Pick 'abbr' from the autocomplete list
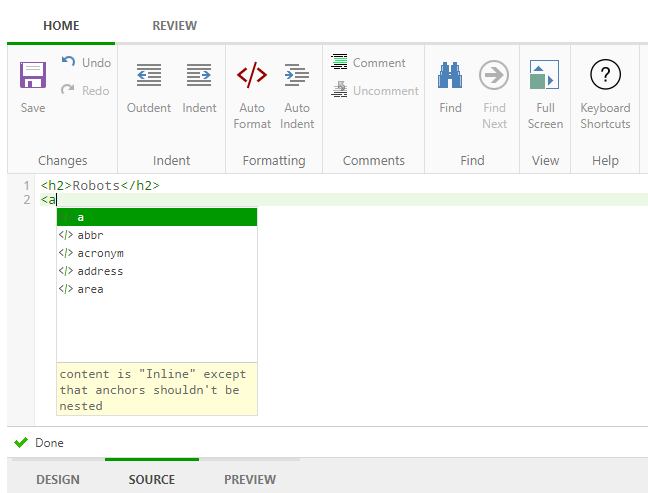 pos(157,235)
